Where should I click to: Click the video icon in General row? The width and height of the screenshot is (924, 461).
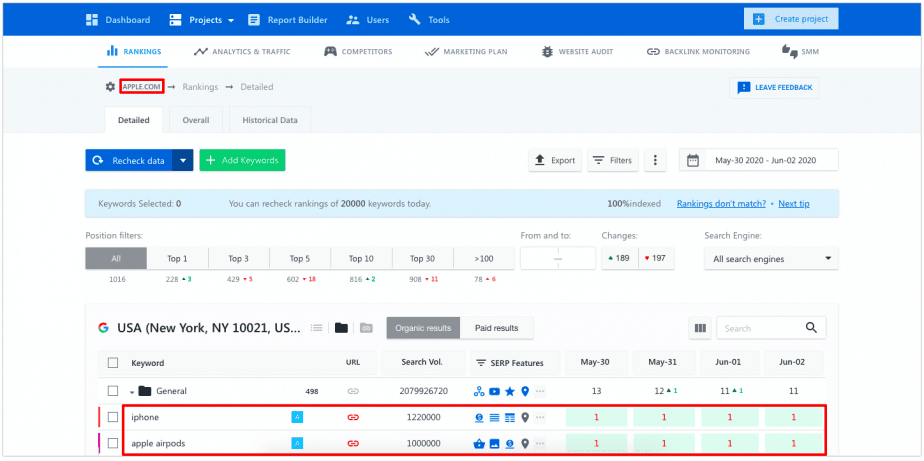point(494,391)
